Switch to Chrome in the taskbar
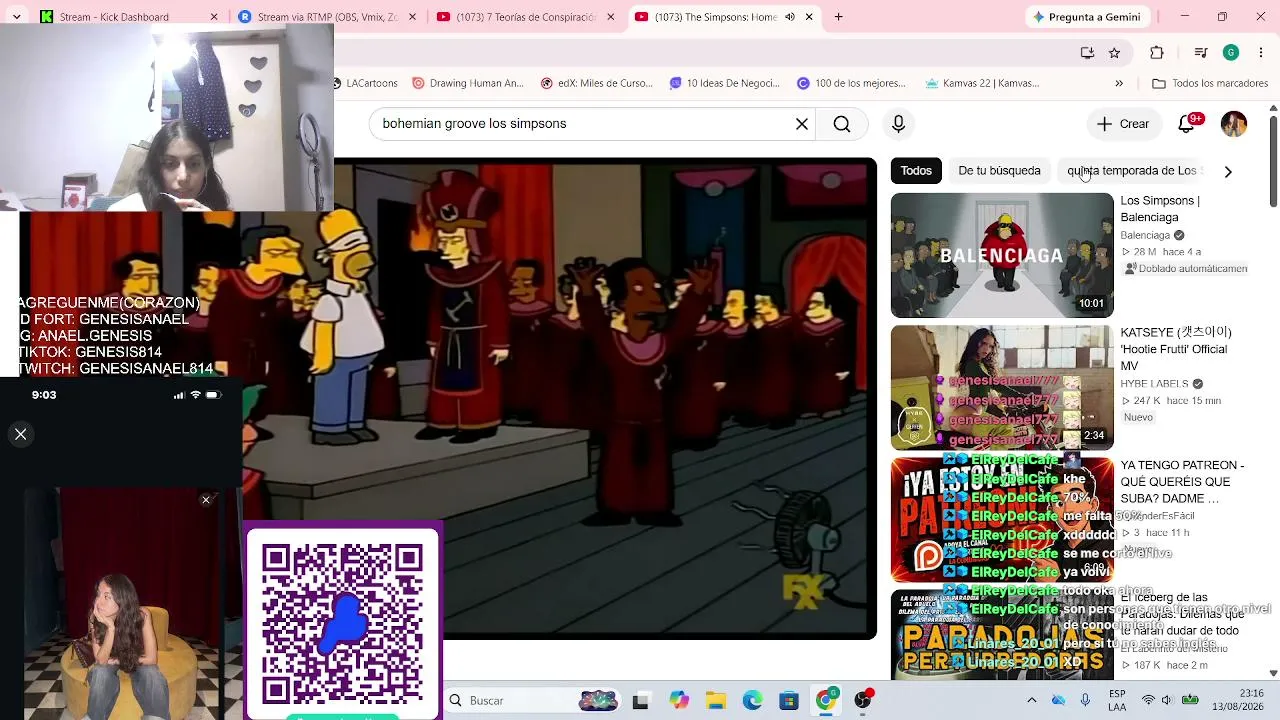Screen dimensions: 1280x720 click(x=826, y=701)
